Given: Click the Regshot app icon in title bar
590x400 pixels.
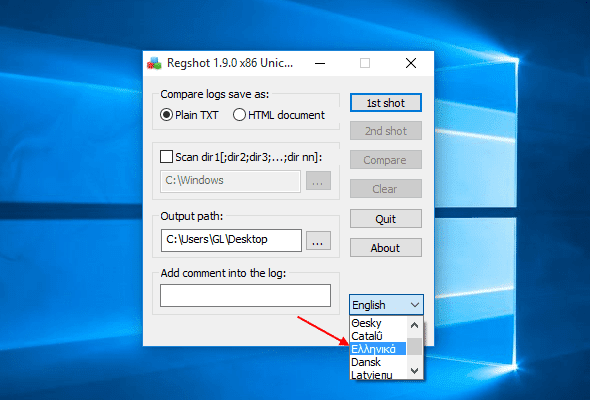Looking at the screenshot, I should click(x=154, y=63).
